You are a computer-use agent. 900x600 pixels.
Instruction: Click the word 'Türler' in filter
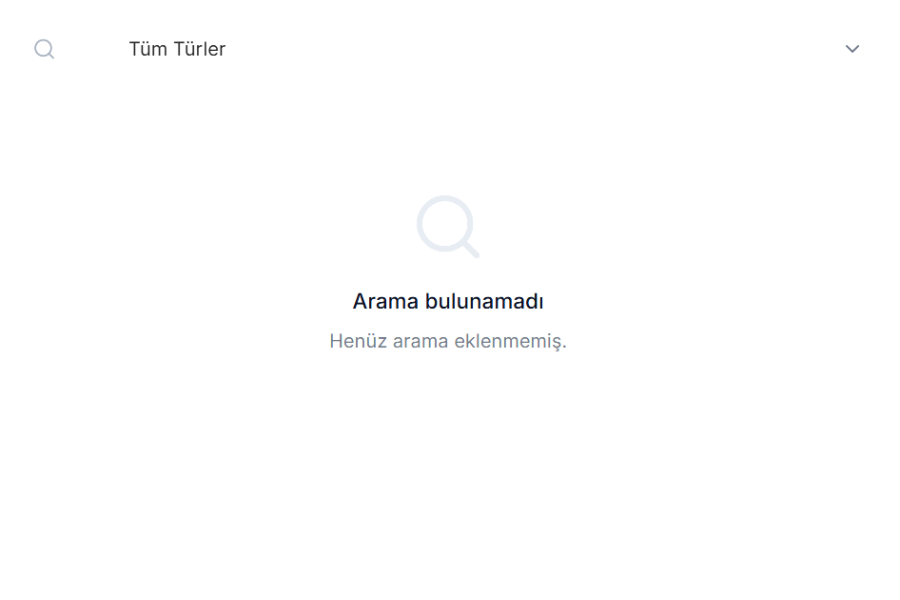tap(200, 49)
